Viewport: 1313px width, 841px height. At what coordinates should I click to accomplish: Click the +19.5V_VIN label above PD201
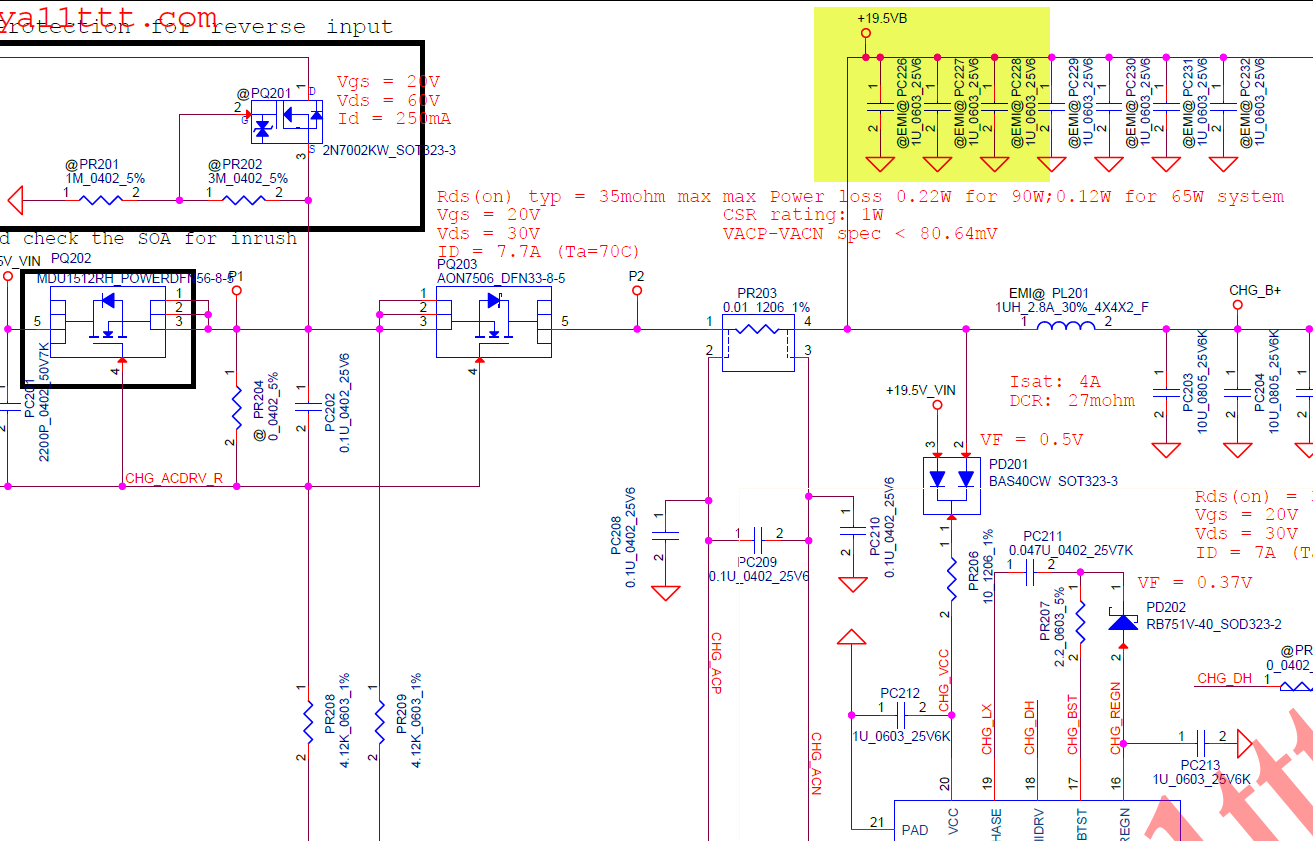pyautogui.click(x=921, y=389)
